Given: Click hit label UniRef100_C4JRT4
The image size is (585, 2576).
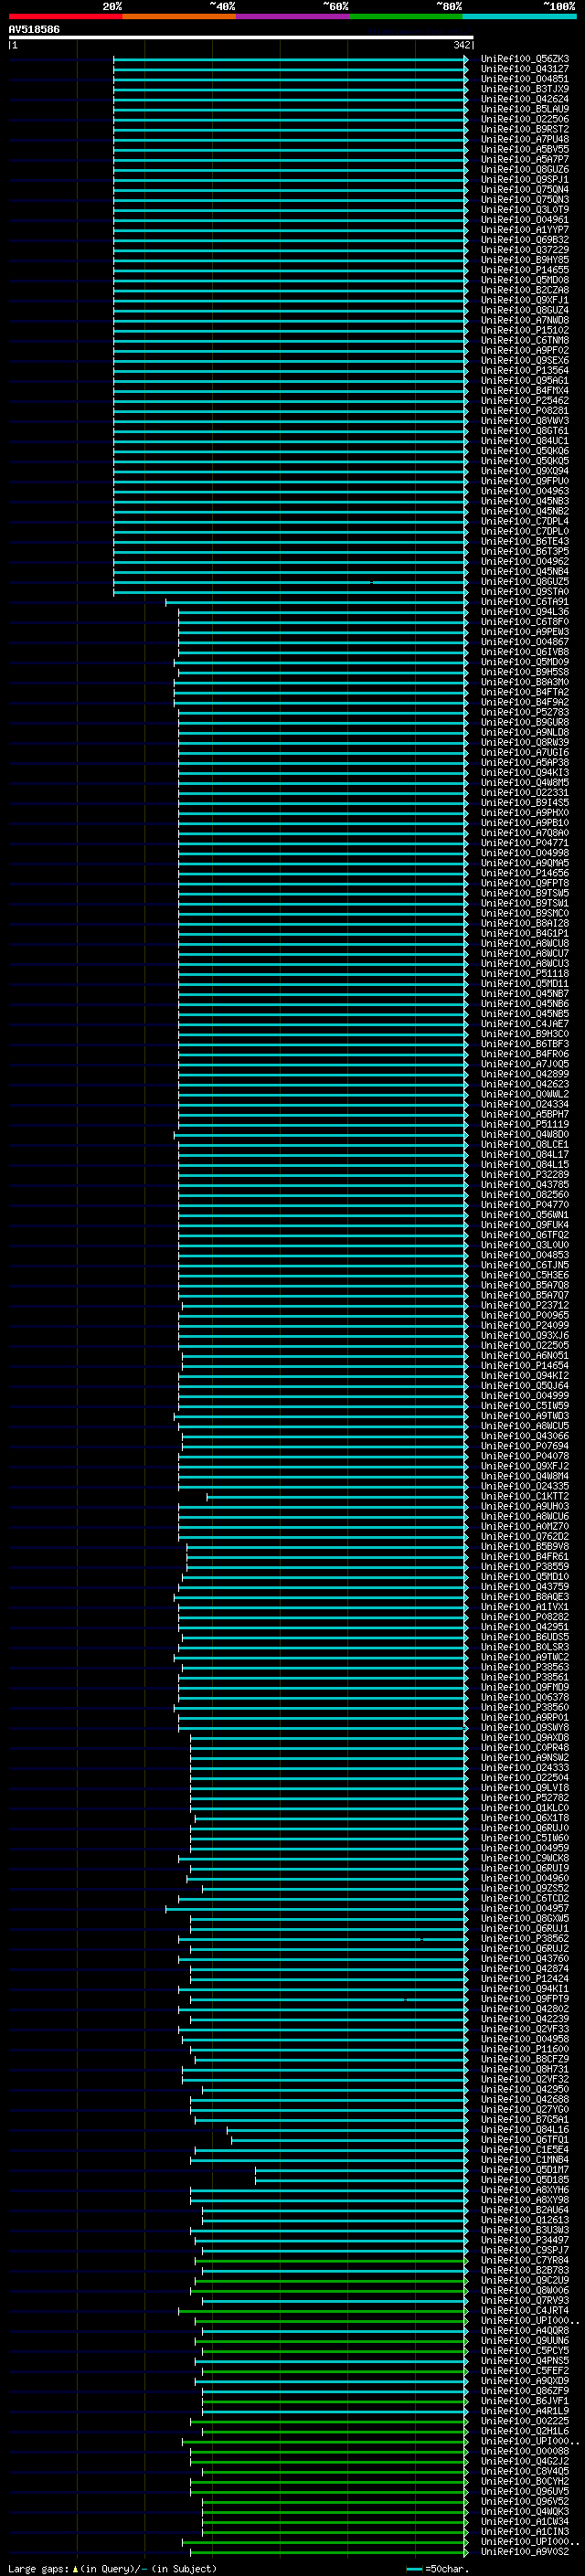Looking at the screenshot, I should (x=525, y=2311).
